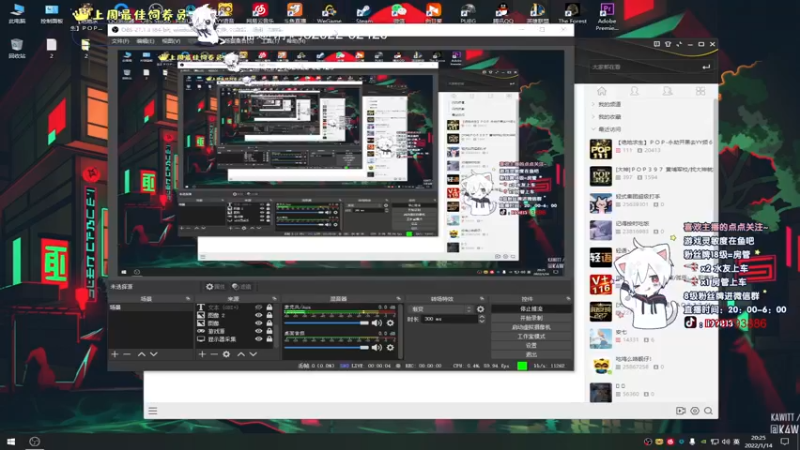Click the second mixer channel volume slider
800x450 pixels.
click(327, 347)
